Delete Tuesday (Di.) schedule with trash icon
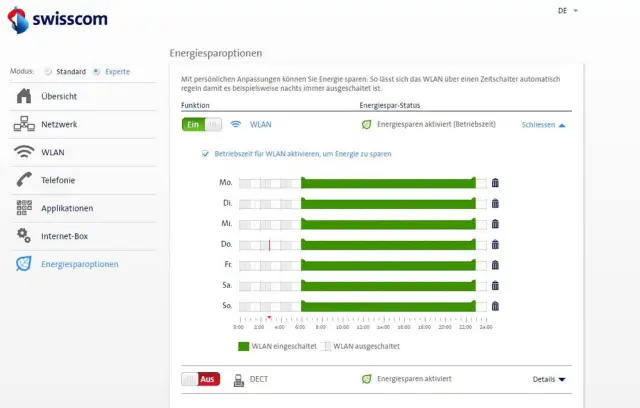 495,203
